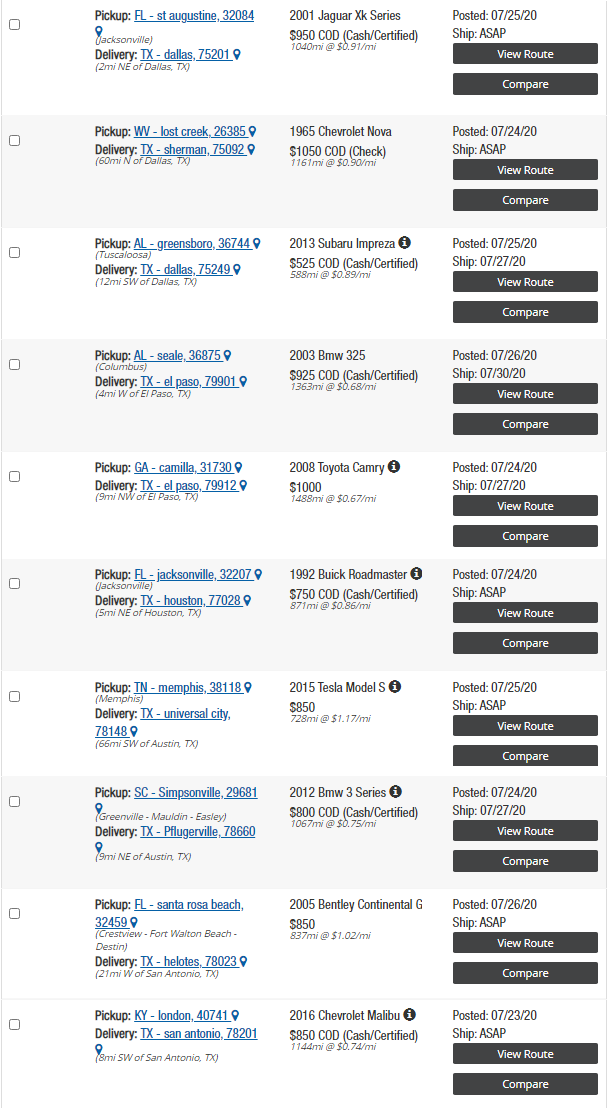Viewport: 610px width, 1115px height.
Task: Open pickup link KY - london, 40741
Action: pos(181,1016)
